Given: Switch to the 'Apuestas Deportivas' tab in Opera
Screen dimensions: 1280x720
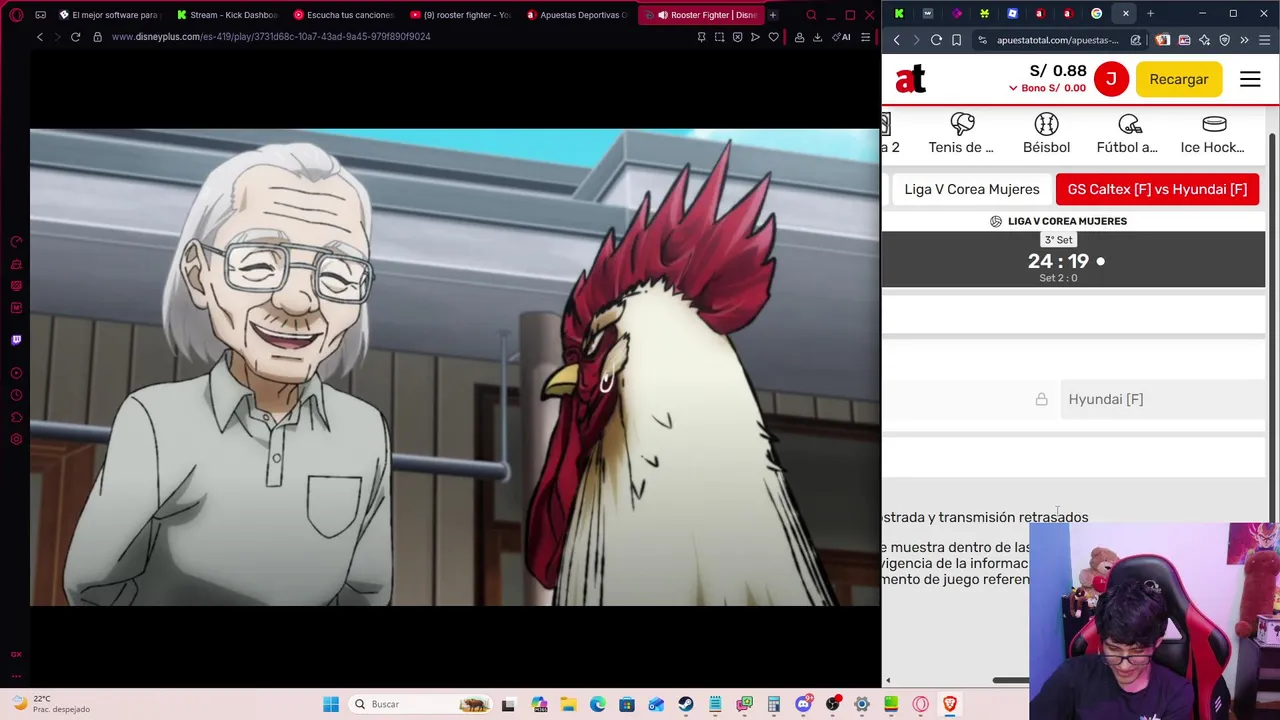Looking at the screenshot, I should (x=577, y=15).
